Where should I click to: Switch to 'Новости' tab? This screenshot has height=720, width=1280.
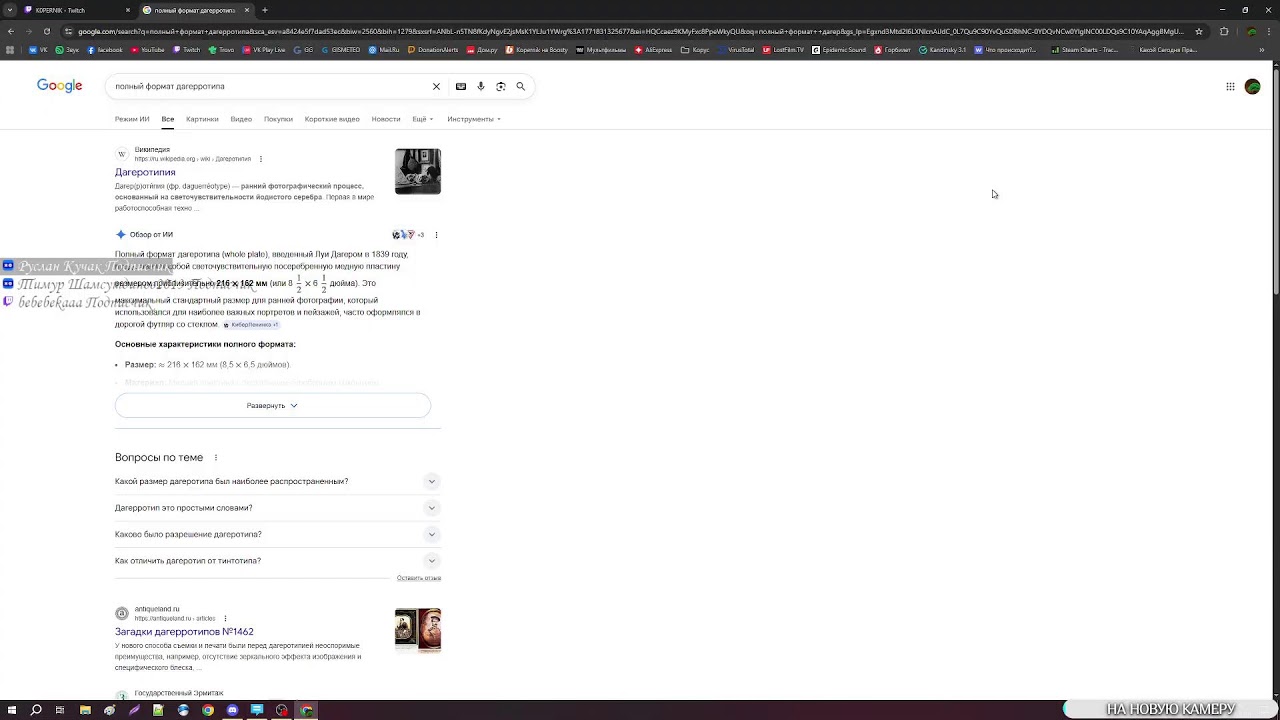(386, 119)
